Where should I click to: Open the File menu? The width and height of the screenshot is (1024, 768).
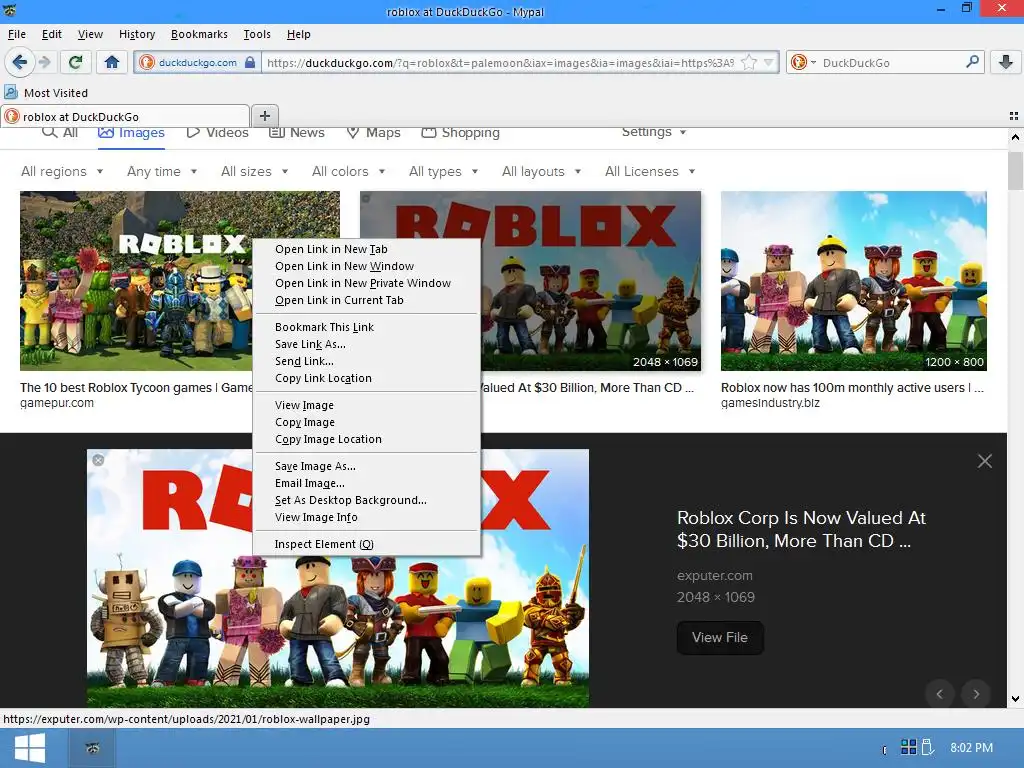[17, 34]
